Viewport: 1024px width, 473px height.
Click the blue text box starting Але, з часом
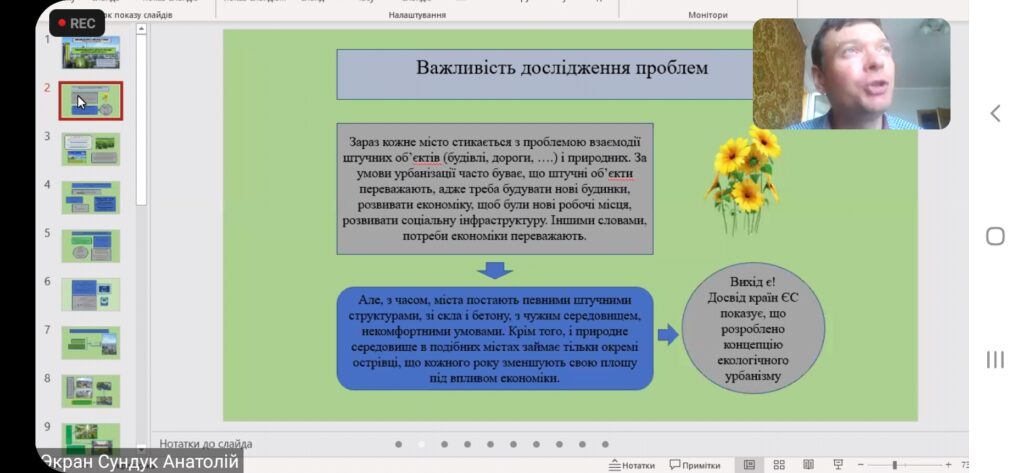495,338
